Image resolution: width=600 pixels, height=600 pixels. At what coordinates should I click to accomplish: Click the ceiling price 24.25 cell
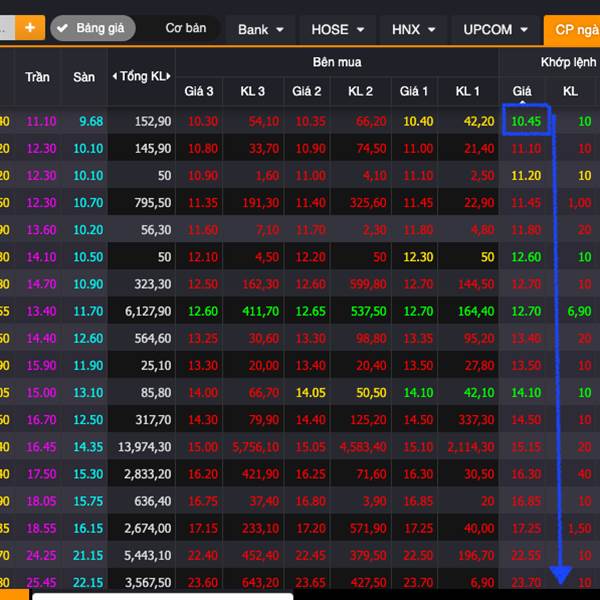click(41, 554)
